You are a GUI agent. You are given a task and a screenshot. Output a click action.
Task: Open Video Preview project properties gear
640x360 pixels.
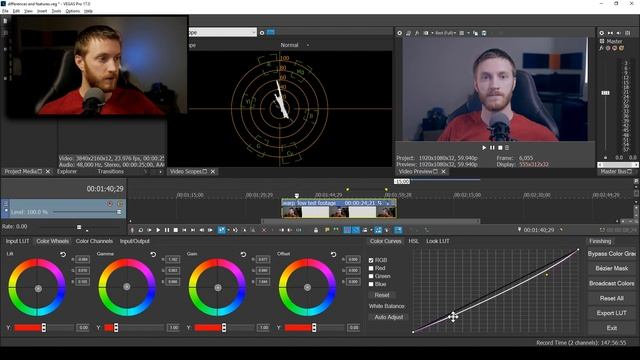point(400,33)
